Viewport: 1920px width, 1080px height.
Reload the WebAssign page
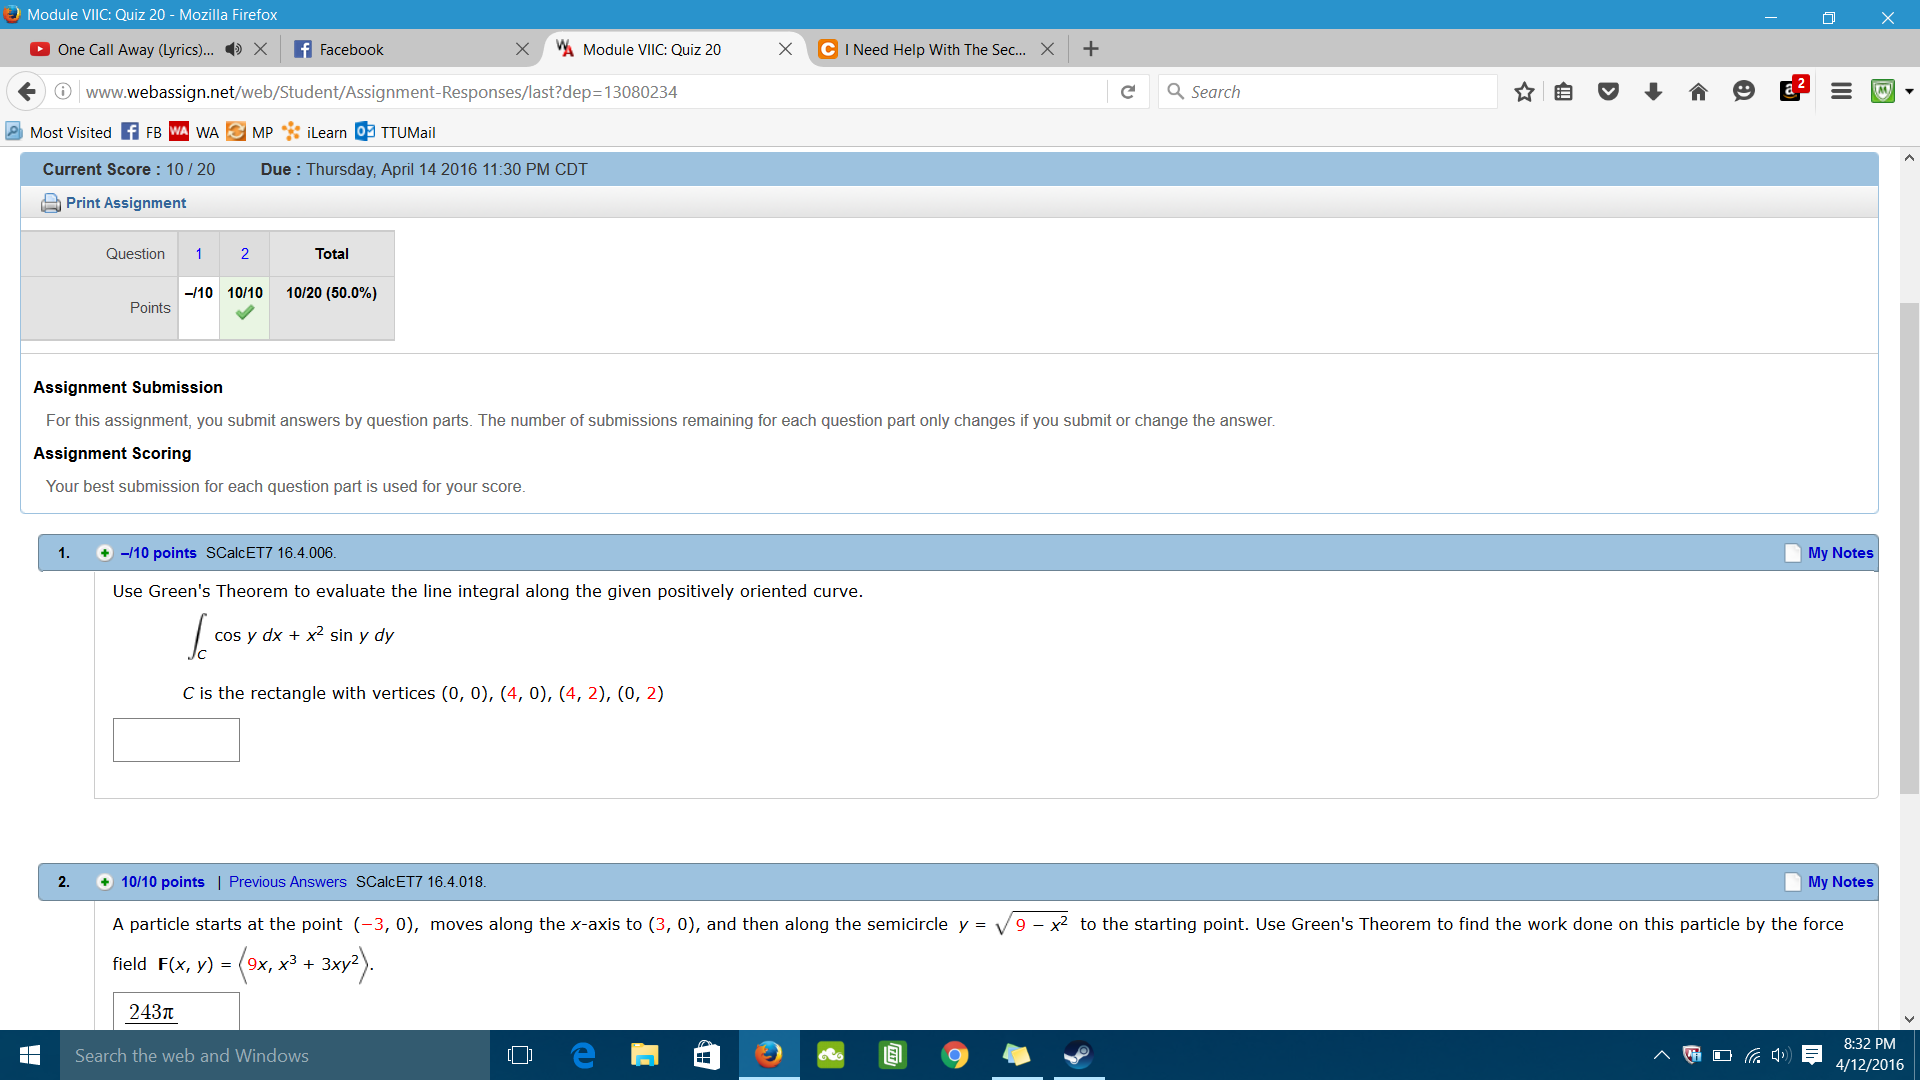1128,91
